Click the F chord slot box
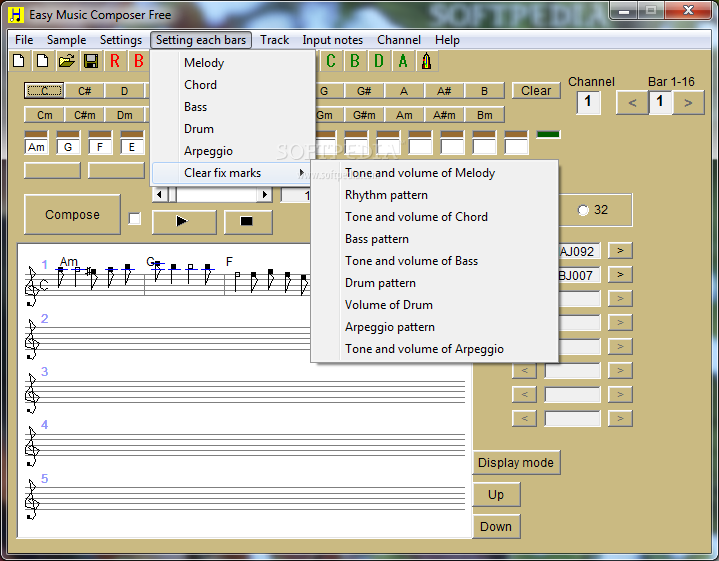Image resolution: width=719 pixels, height=561 pixels. pyautogui.click(x=100, y=147)
